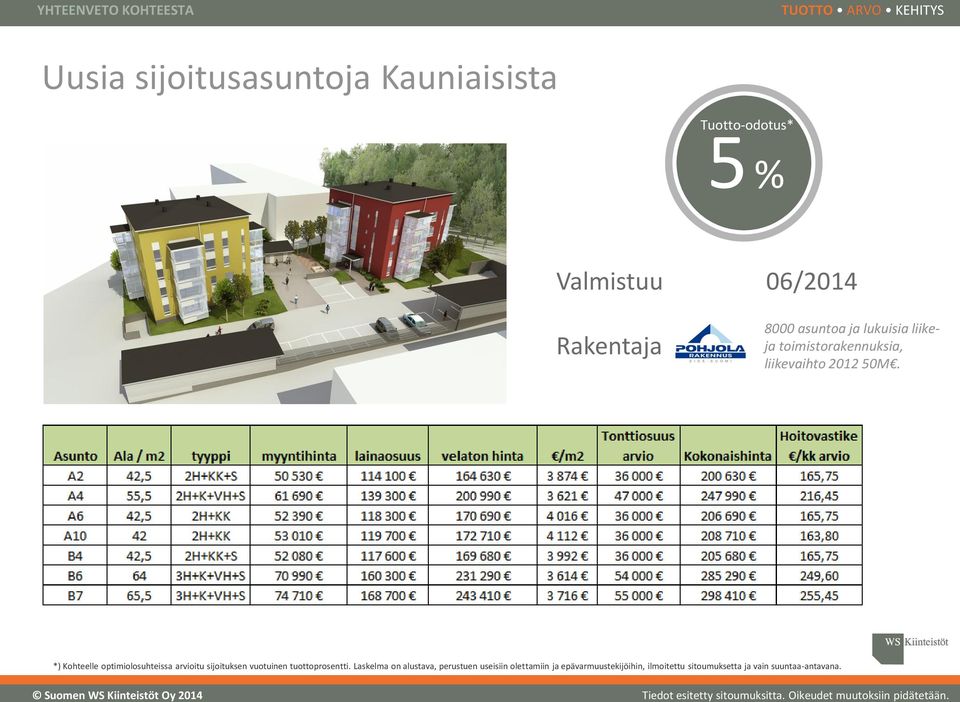Click the lainaosuus value 160 300 €
Image resolution: width=960 pixels, height=702 pixels.
click(x=388, y=575)
